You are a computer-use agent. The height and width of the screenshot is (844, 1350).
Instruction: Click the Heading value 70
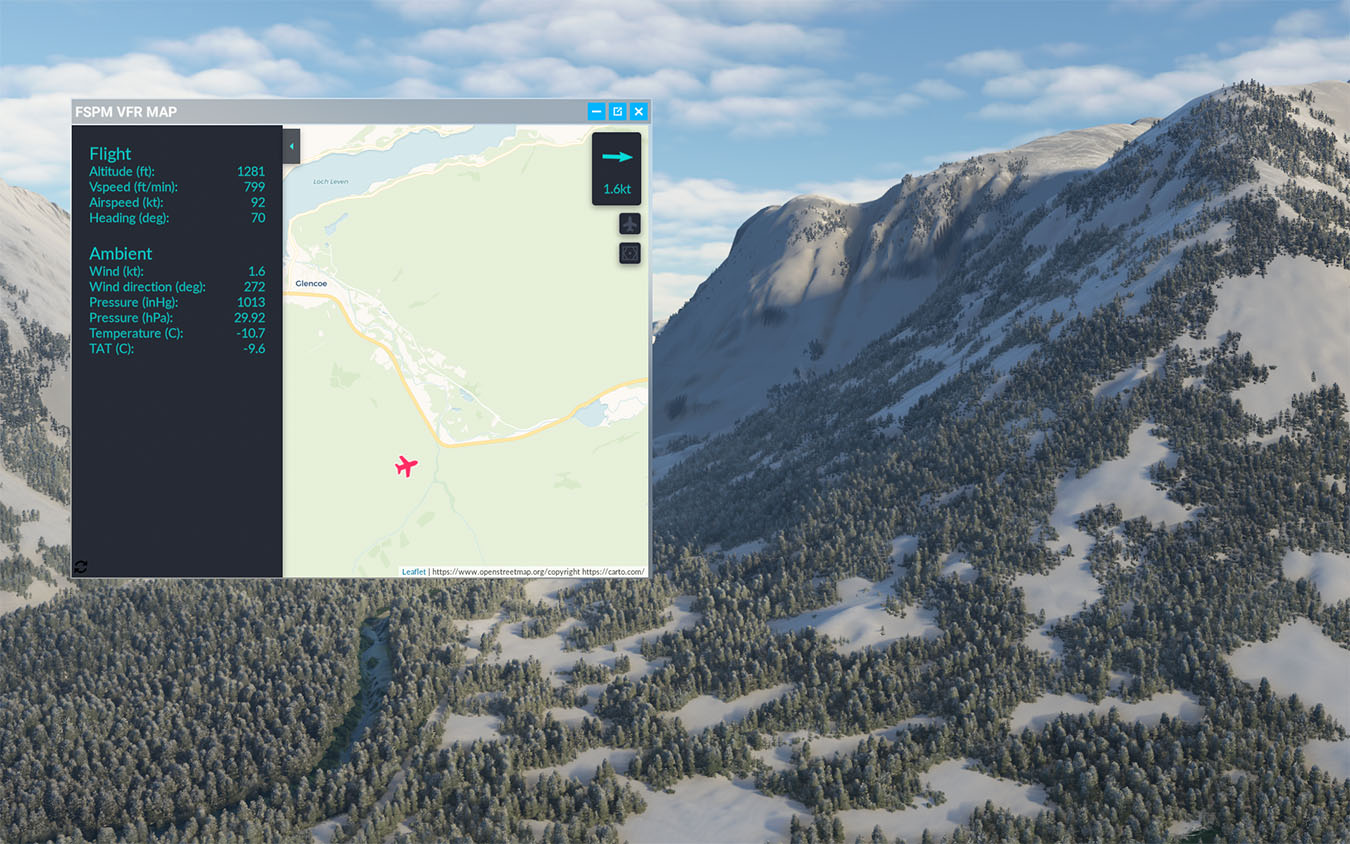(258, 218)
